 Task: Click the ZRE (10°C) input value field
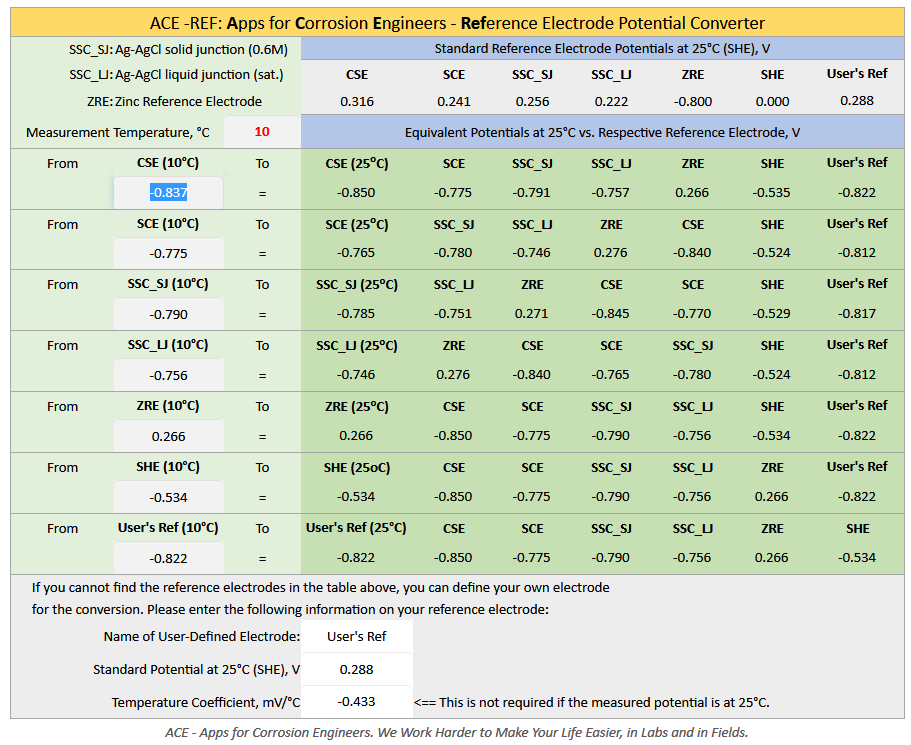(x=168, y=437)
